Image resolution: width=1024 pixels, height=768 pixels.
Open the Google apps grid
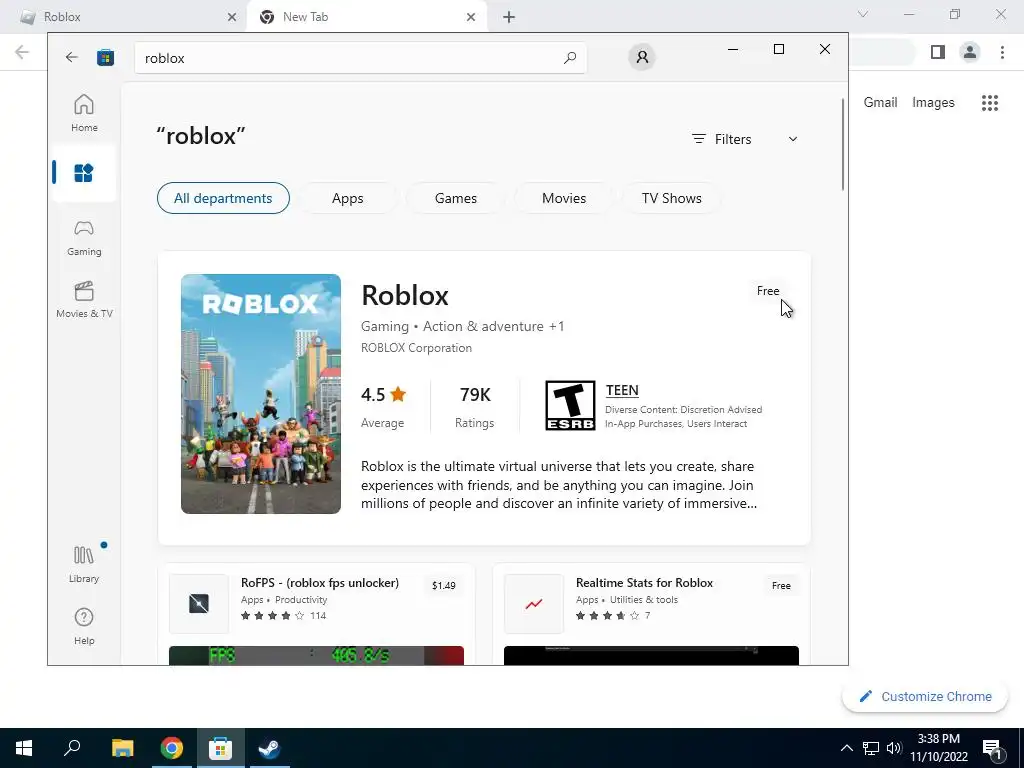[990, 103]
